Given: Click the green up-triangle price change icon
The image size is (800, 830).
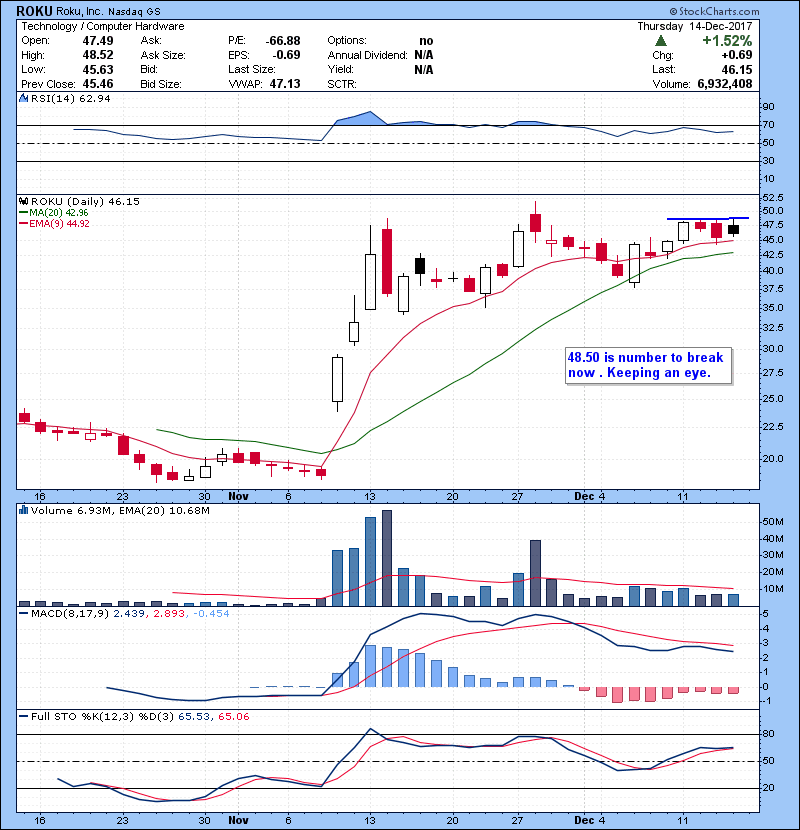Looking at the screenshot, I should (660, 41).
